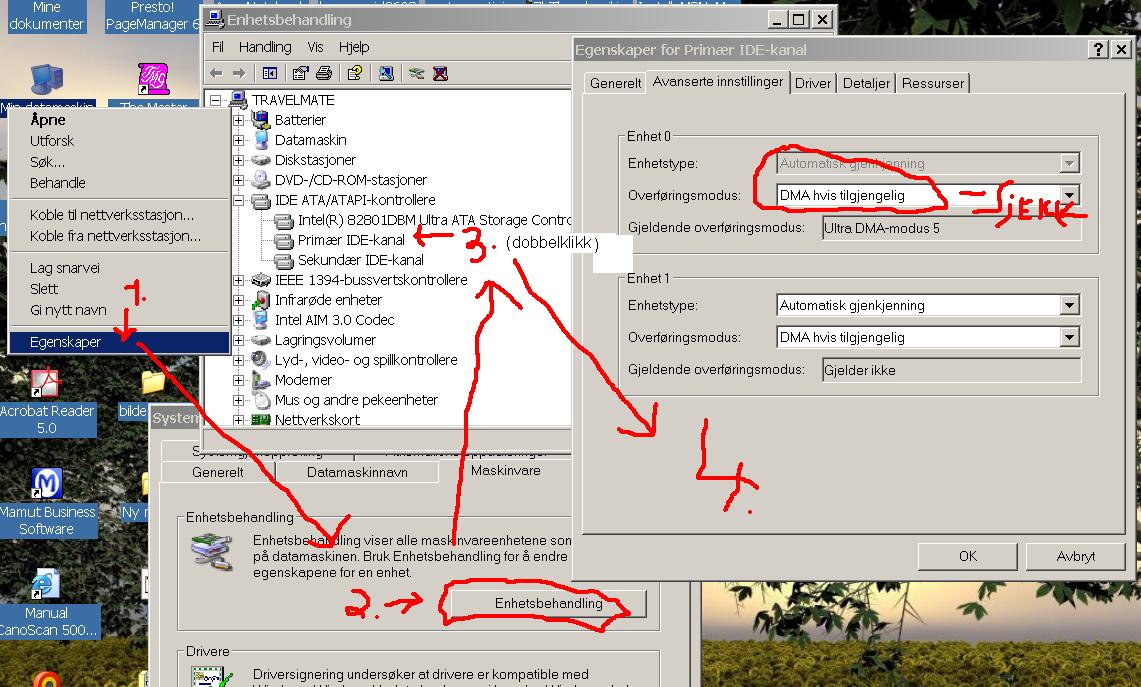Open the Fil menu in Enhetsbehandling
The height and width of the screenshot is (687, 1141).
pos(218,47)
